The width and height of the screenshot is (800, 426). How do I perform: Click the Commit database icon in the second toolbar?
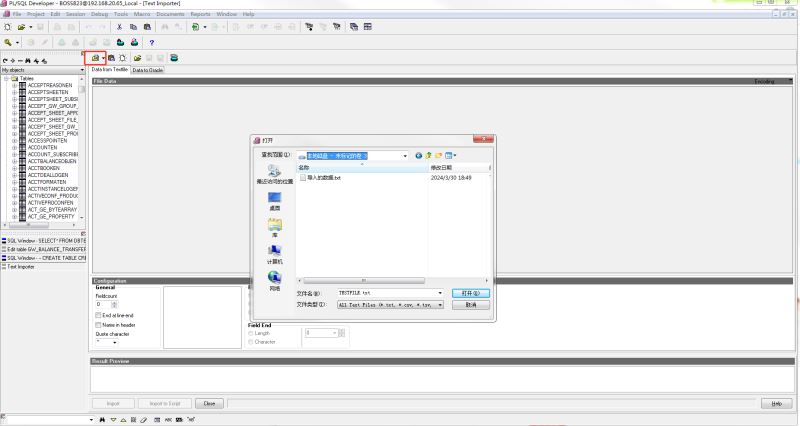point(120,42)
